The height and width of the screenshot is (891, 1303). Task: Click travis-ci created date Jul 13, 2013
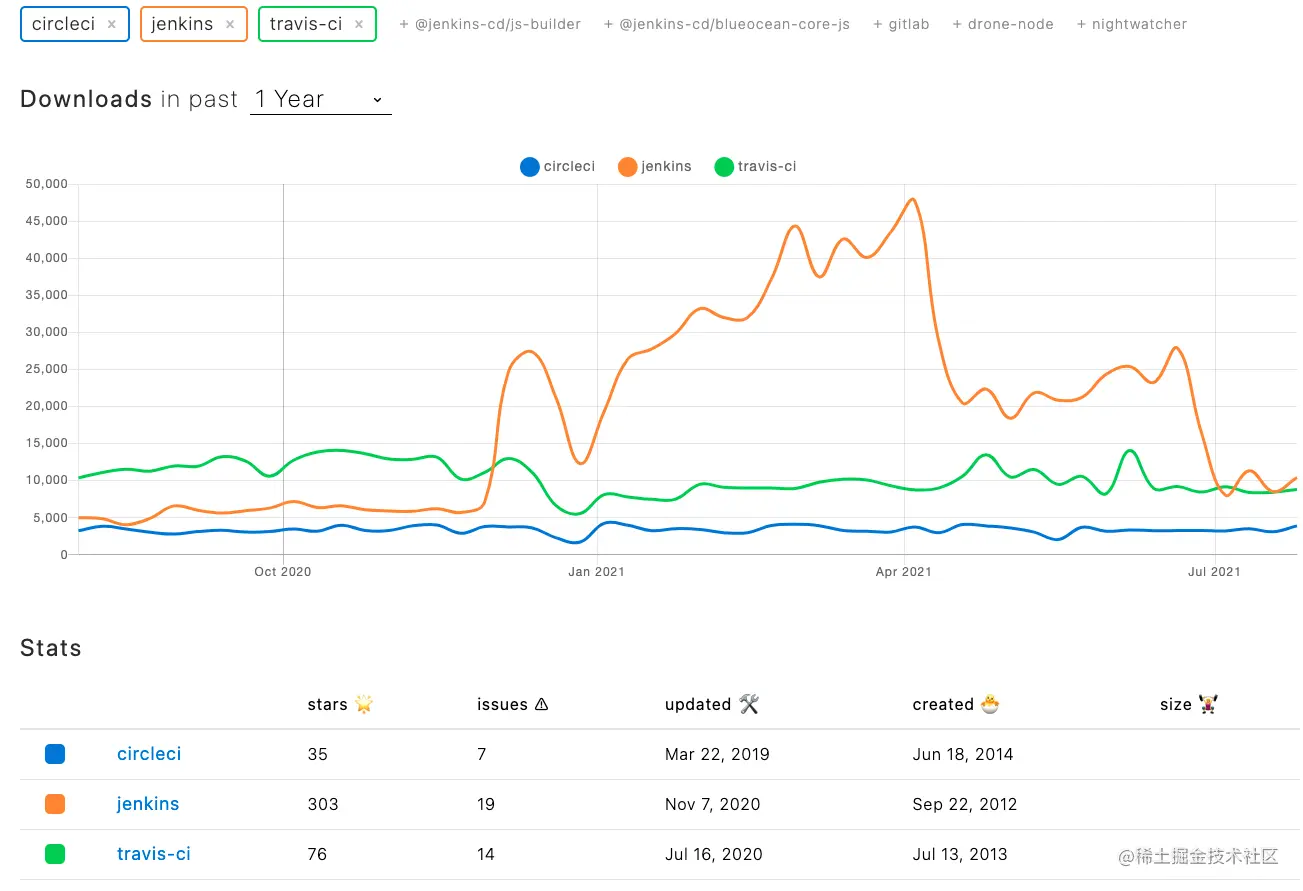coord(960,854)
